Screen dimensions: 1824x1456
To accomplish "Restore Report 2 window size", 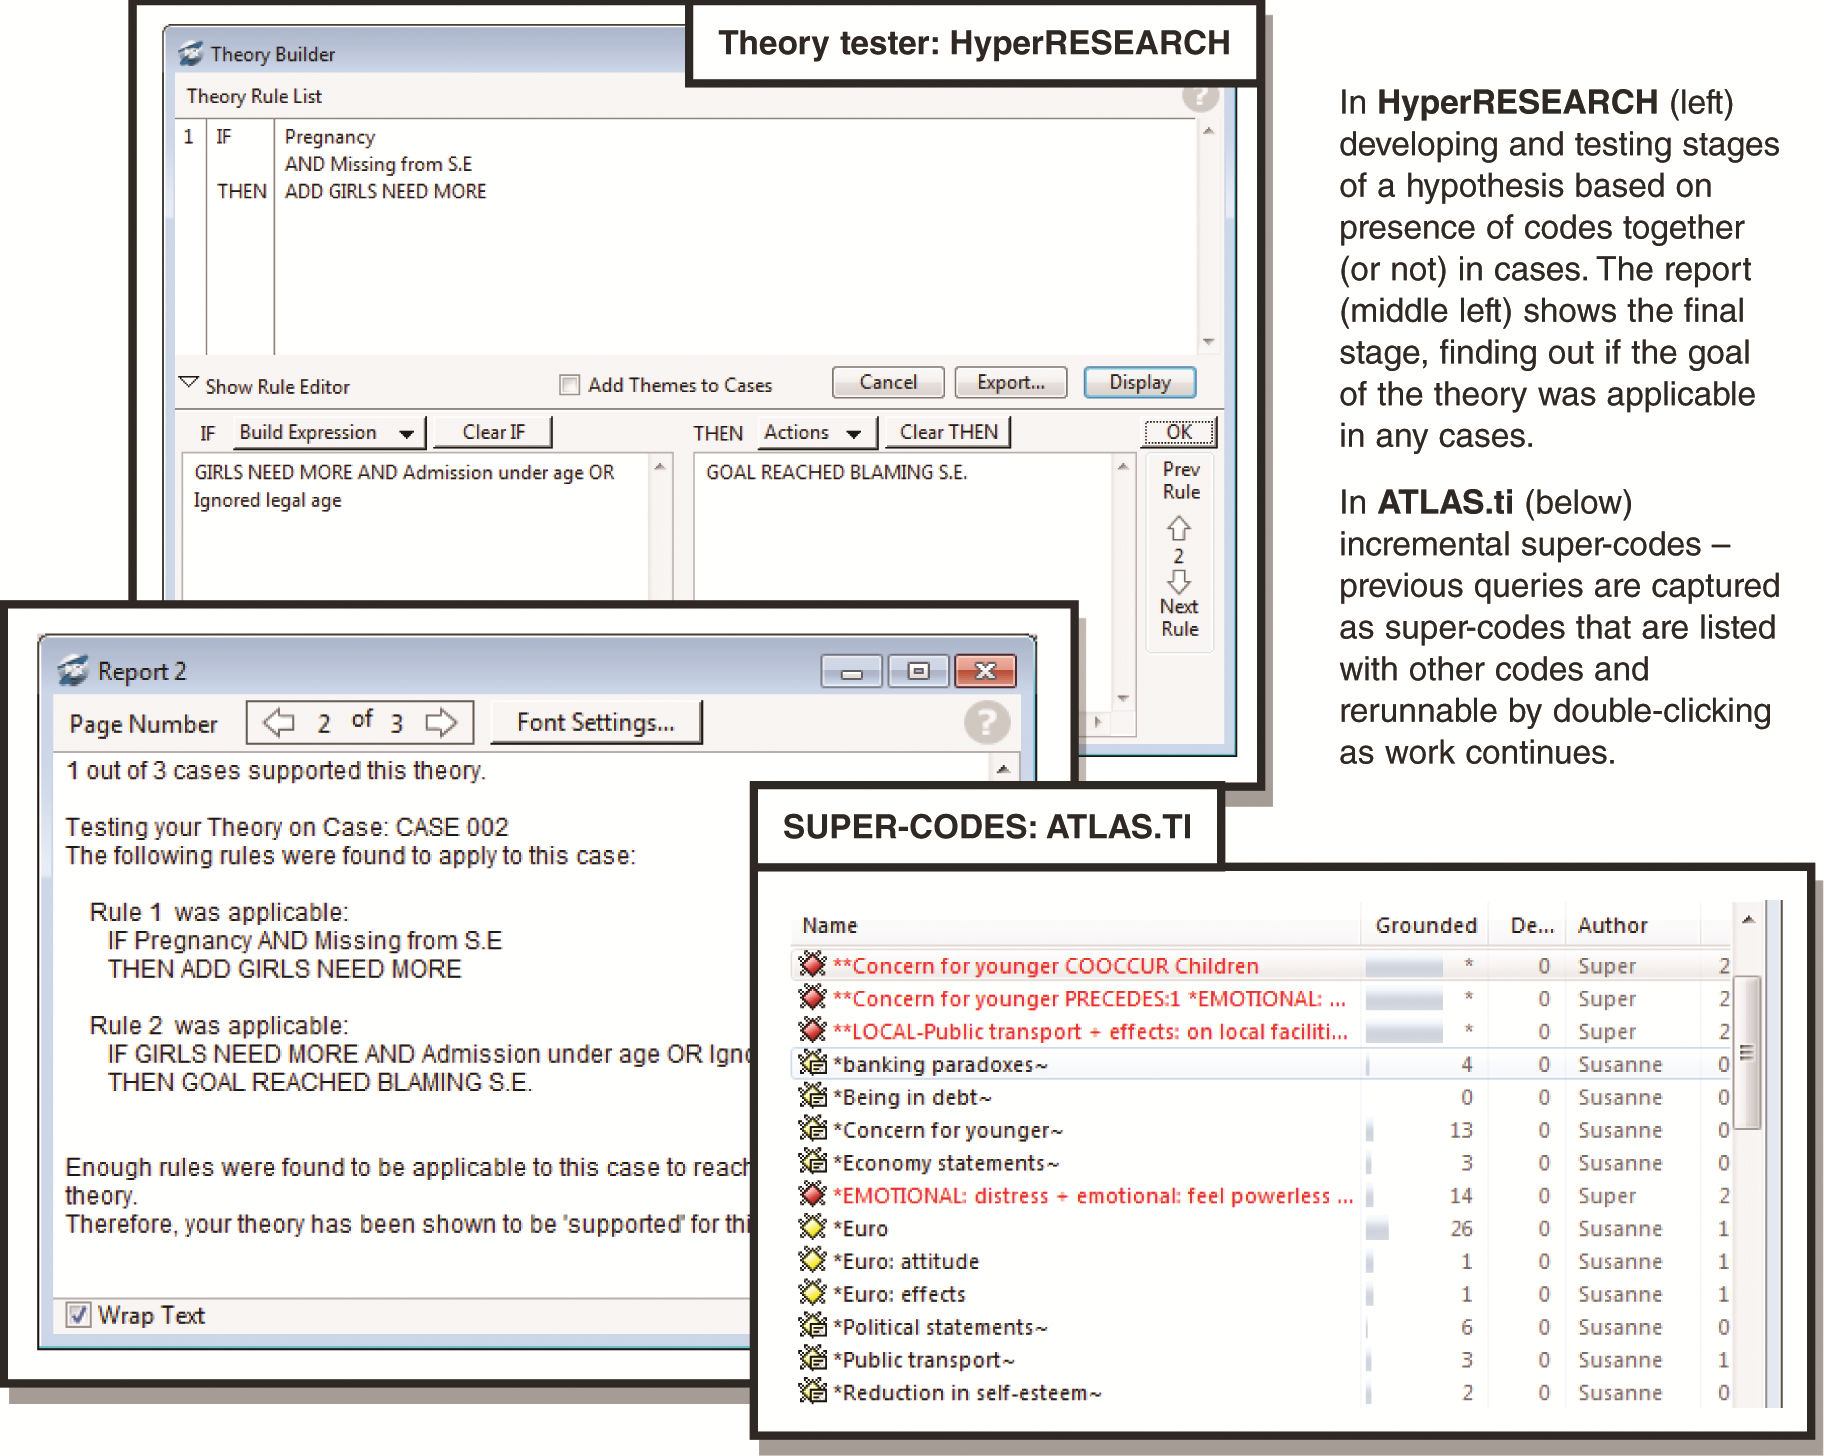I will pos(918,671).
